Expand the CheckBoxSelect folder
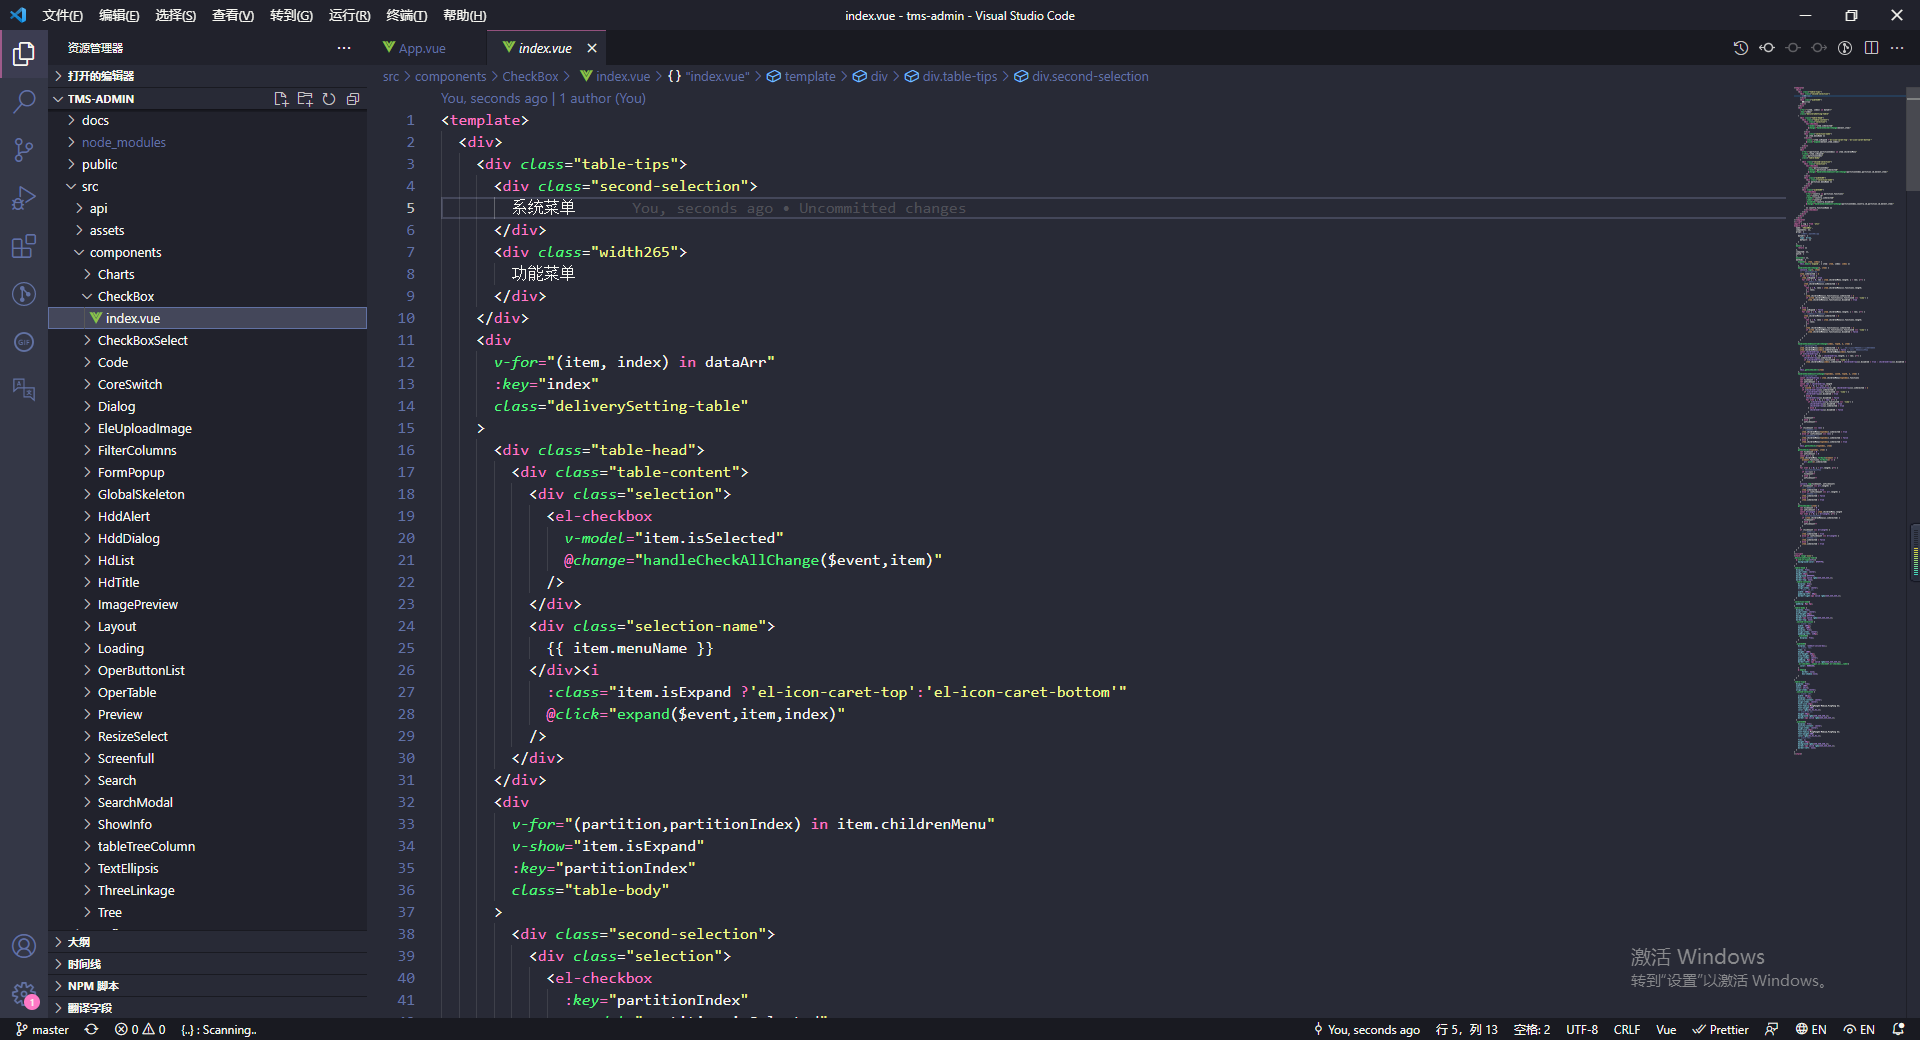 (x=208, y=340)
